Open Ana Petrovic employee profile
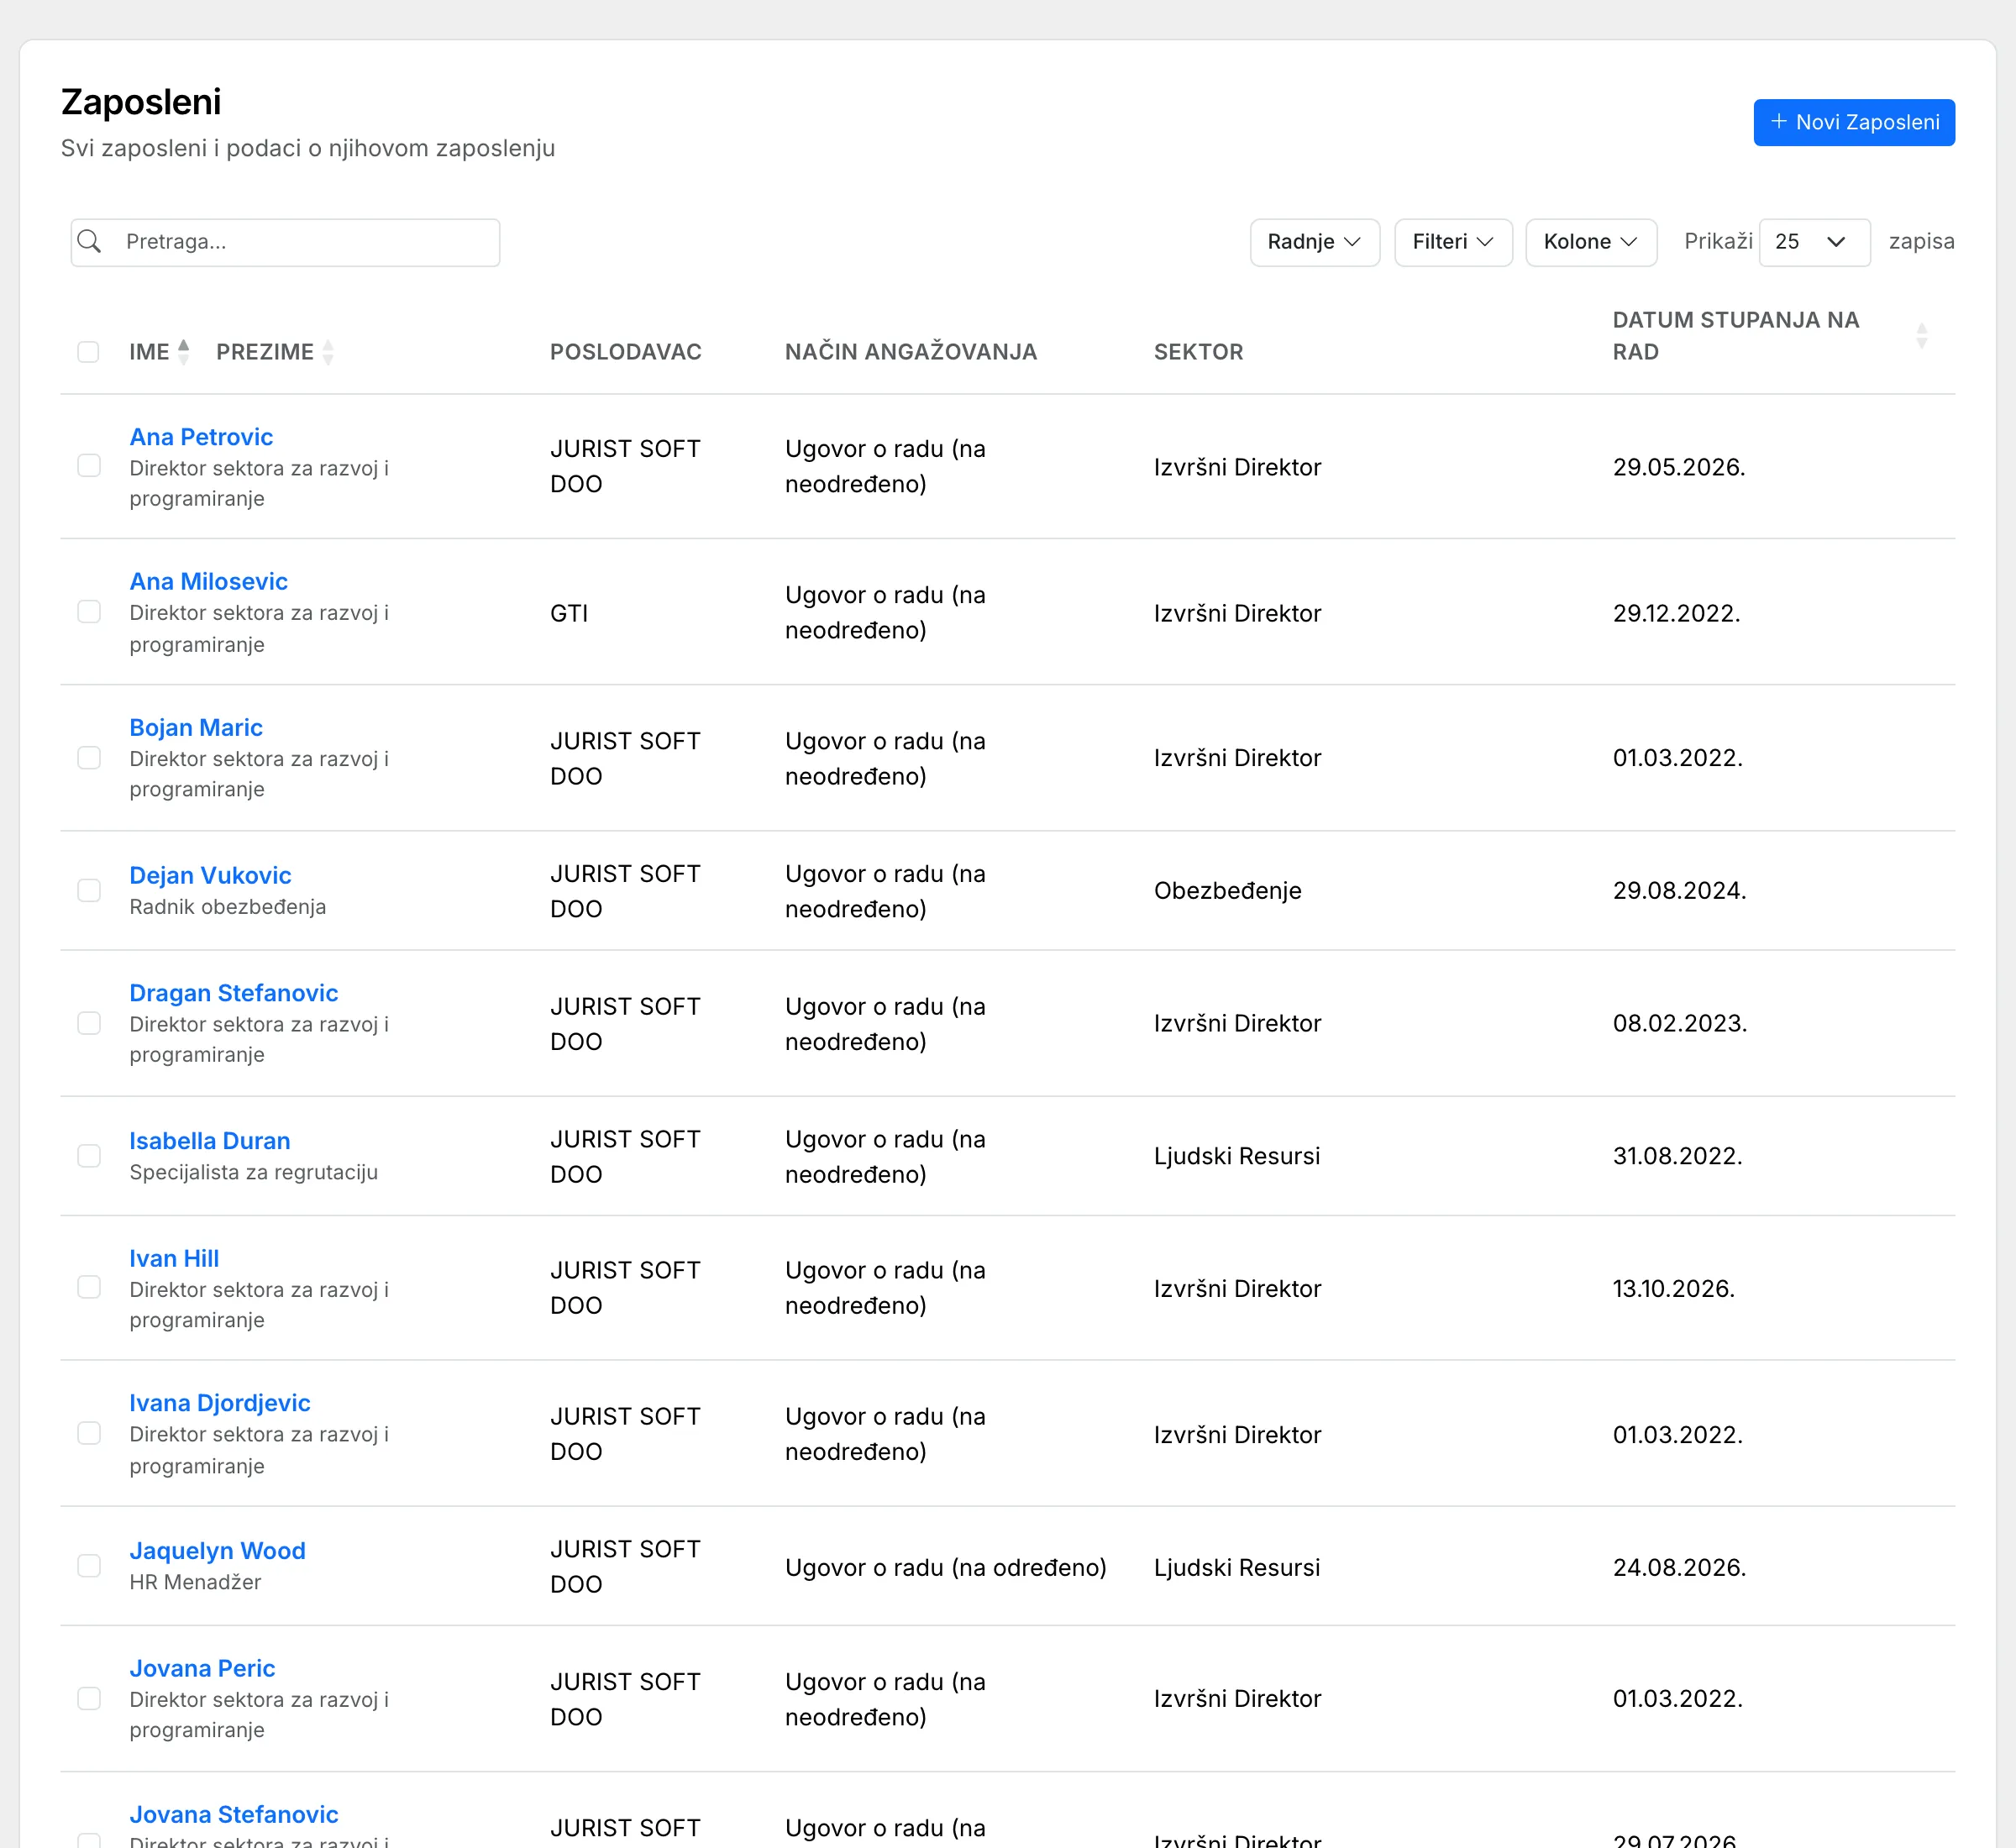The height and width of the screenshot is (1848, 2016). pos(201,437)
